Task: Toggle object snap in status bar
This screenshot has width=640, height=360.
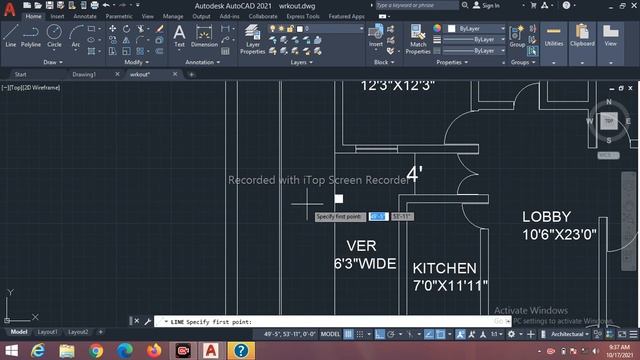Action: click(x=440, y=334)
